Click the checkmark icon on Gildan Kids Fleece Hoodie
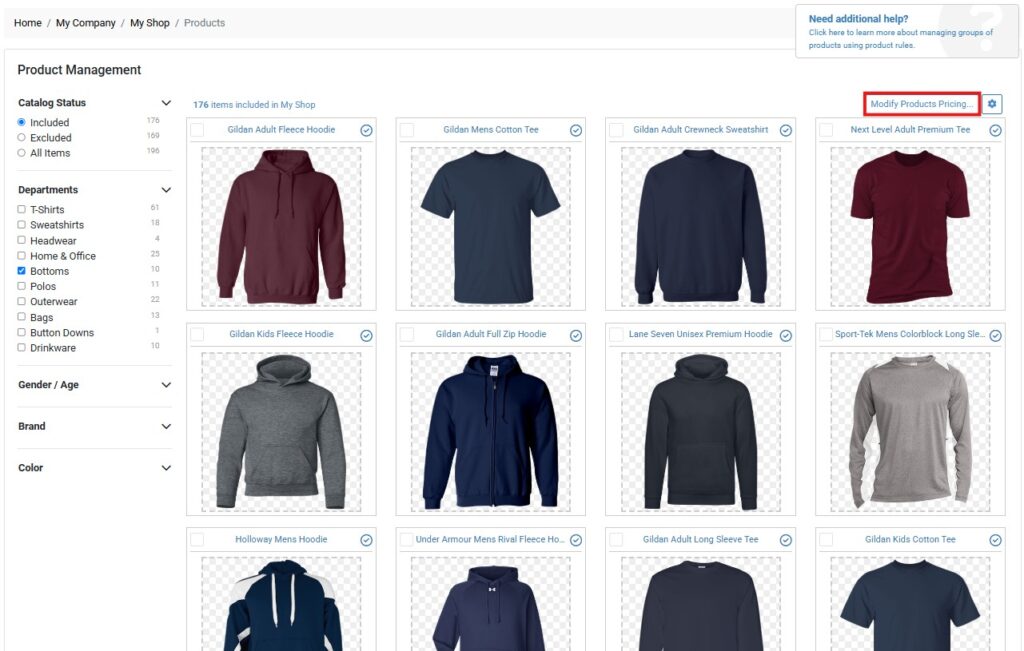Viewport: 1024px width, 651px height. point(366,336)
